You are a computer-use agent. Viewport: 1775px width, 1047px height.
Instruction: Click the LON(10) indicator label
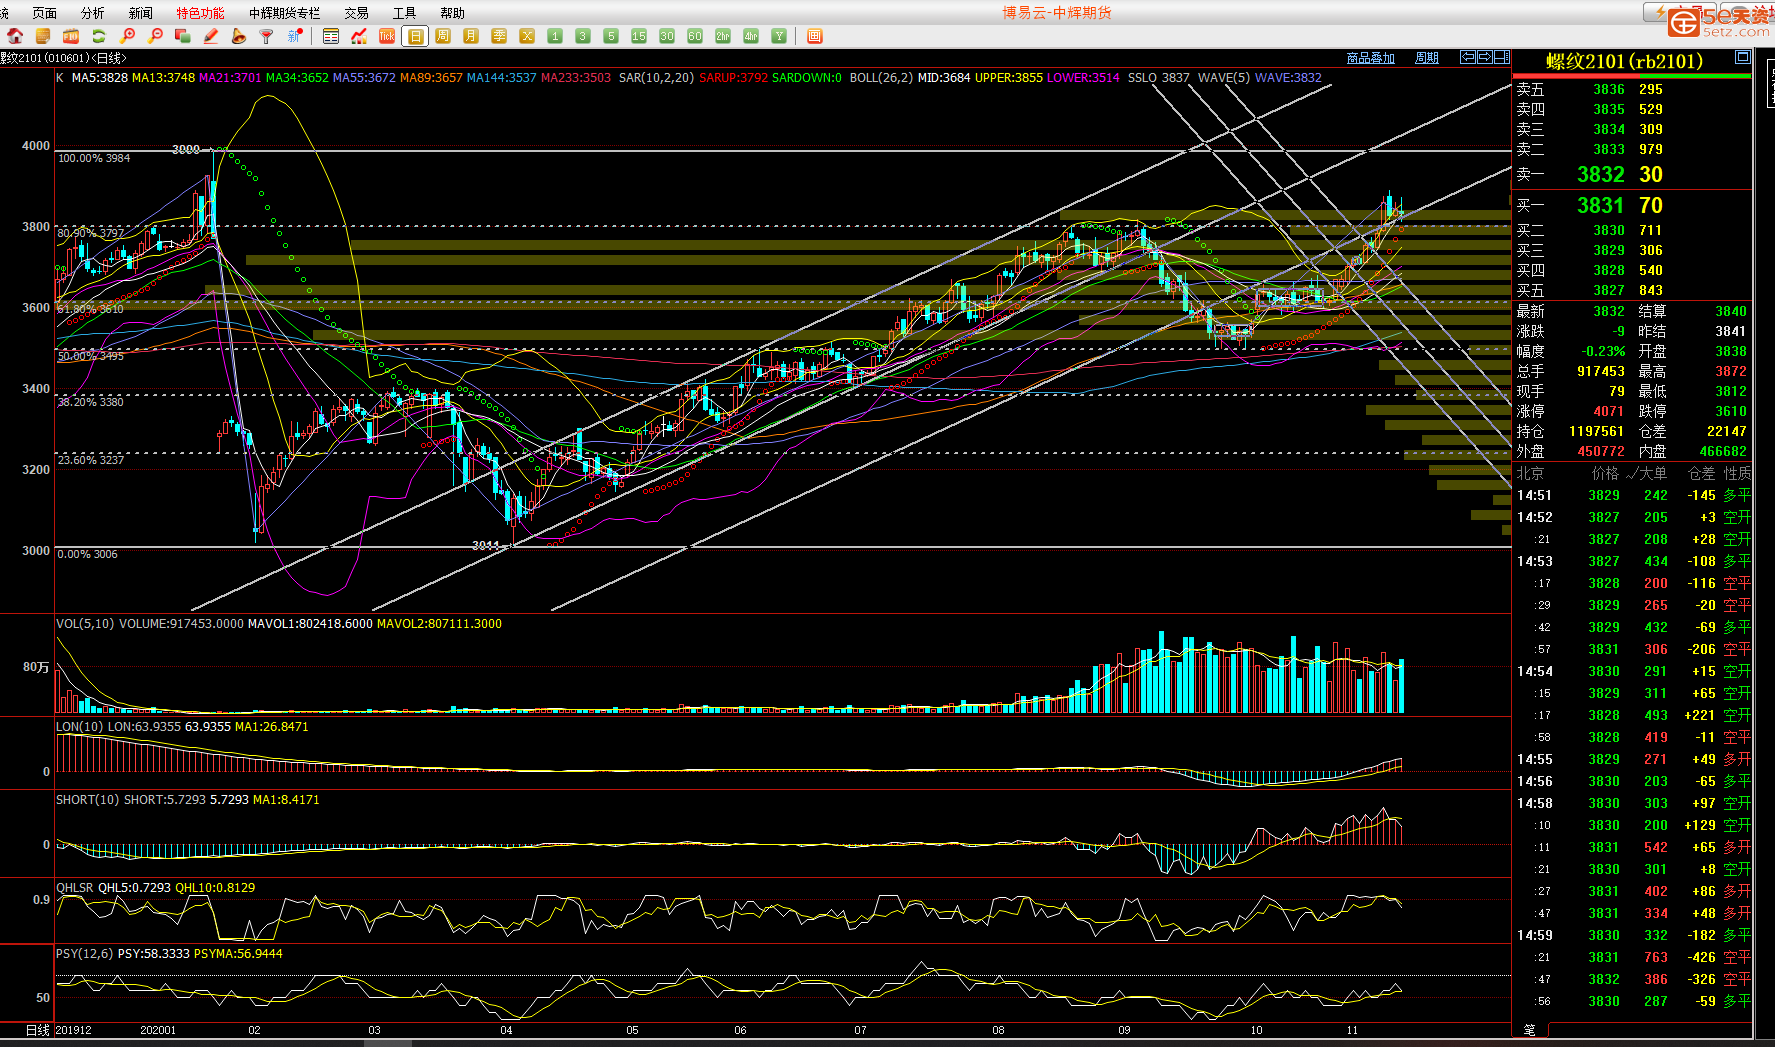pyautogui.click(x=79, y=726)
